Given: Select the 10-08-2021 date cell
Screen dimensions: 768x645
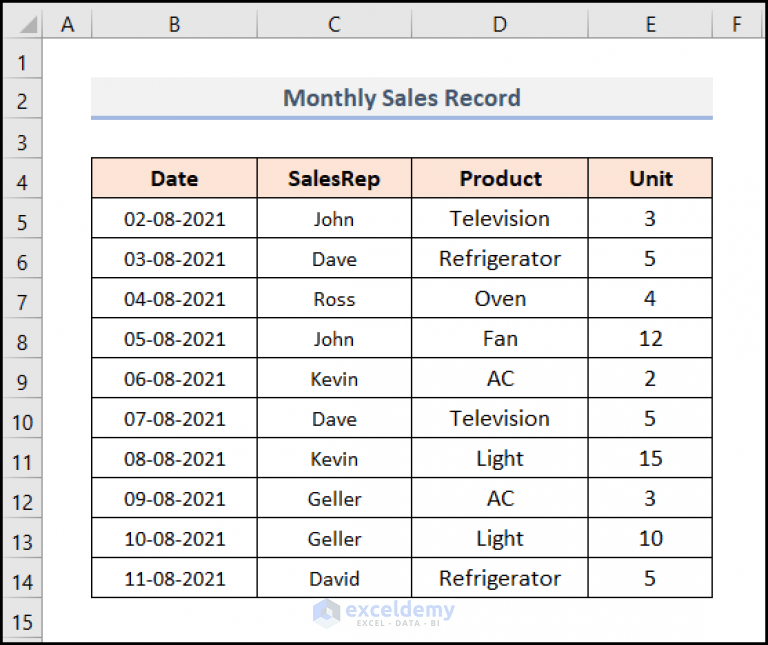Looking at the screenshot, I should (174, 538).
